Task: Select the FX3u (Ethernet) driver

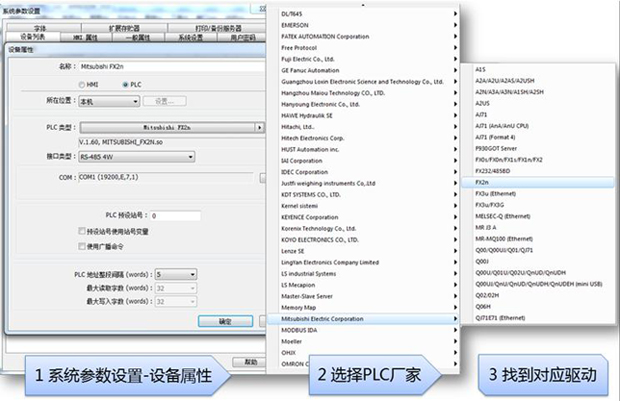Action: [x=538, y=194]
